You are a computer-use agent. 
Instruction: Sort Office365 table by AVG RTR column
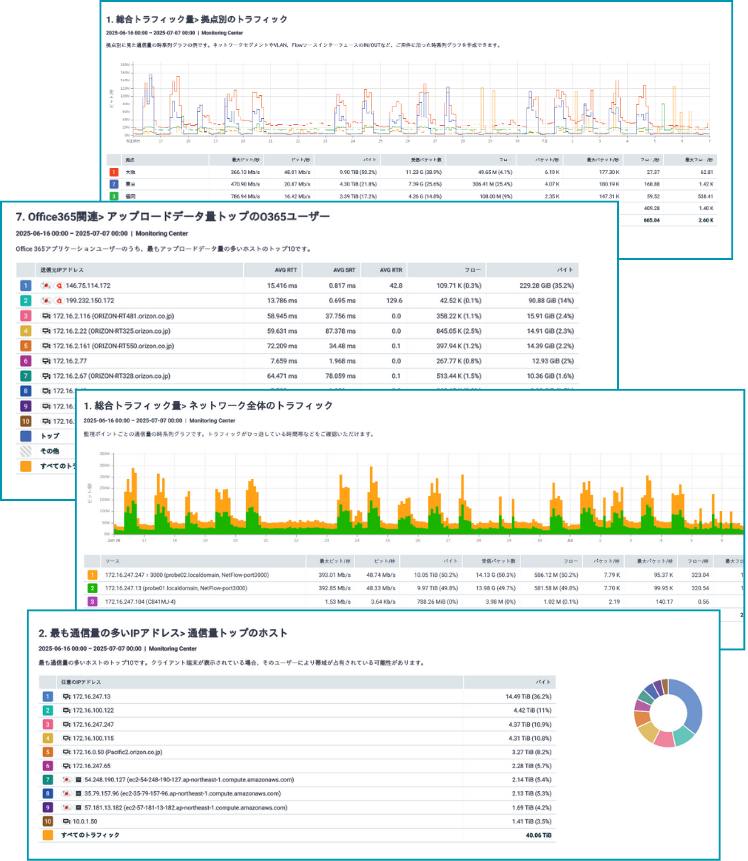point(383,270)
